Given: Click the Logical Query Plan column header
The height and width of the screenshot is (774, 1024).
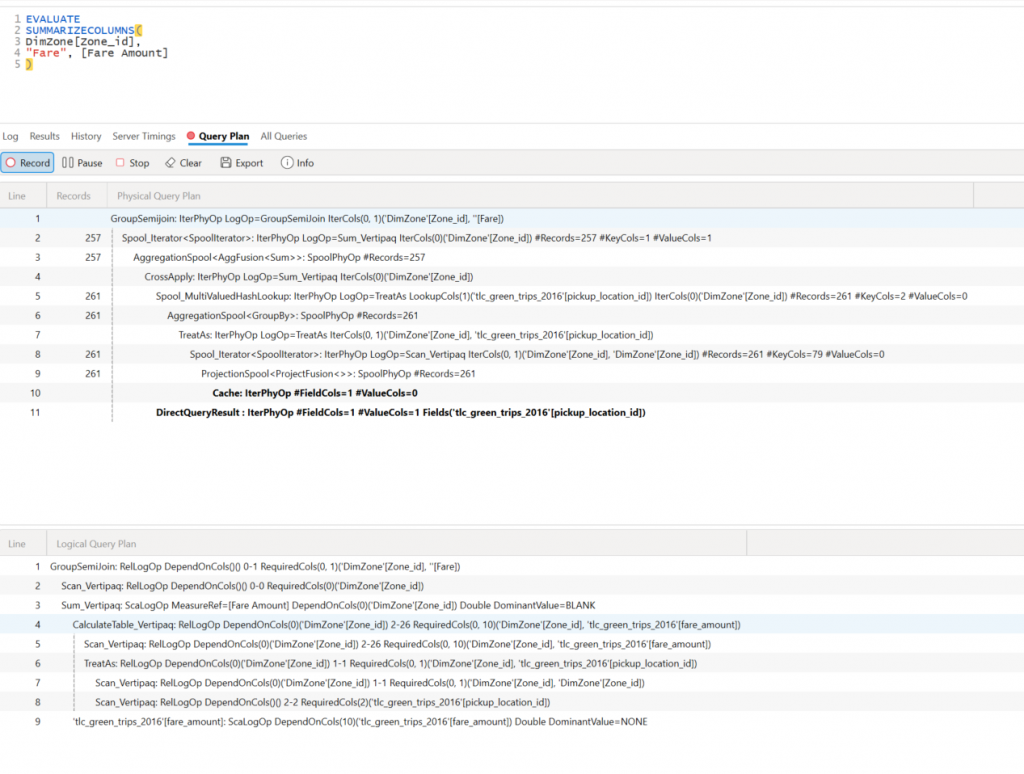Looking at the screenshot, I should click(x=96, y=544).
